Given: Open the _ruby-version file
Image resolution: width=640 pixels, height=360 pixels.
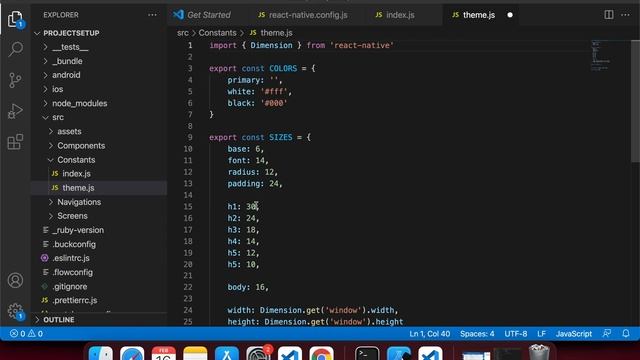Looking at the screenshot, I should click(78, 230).
